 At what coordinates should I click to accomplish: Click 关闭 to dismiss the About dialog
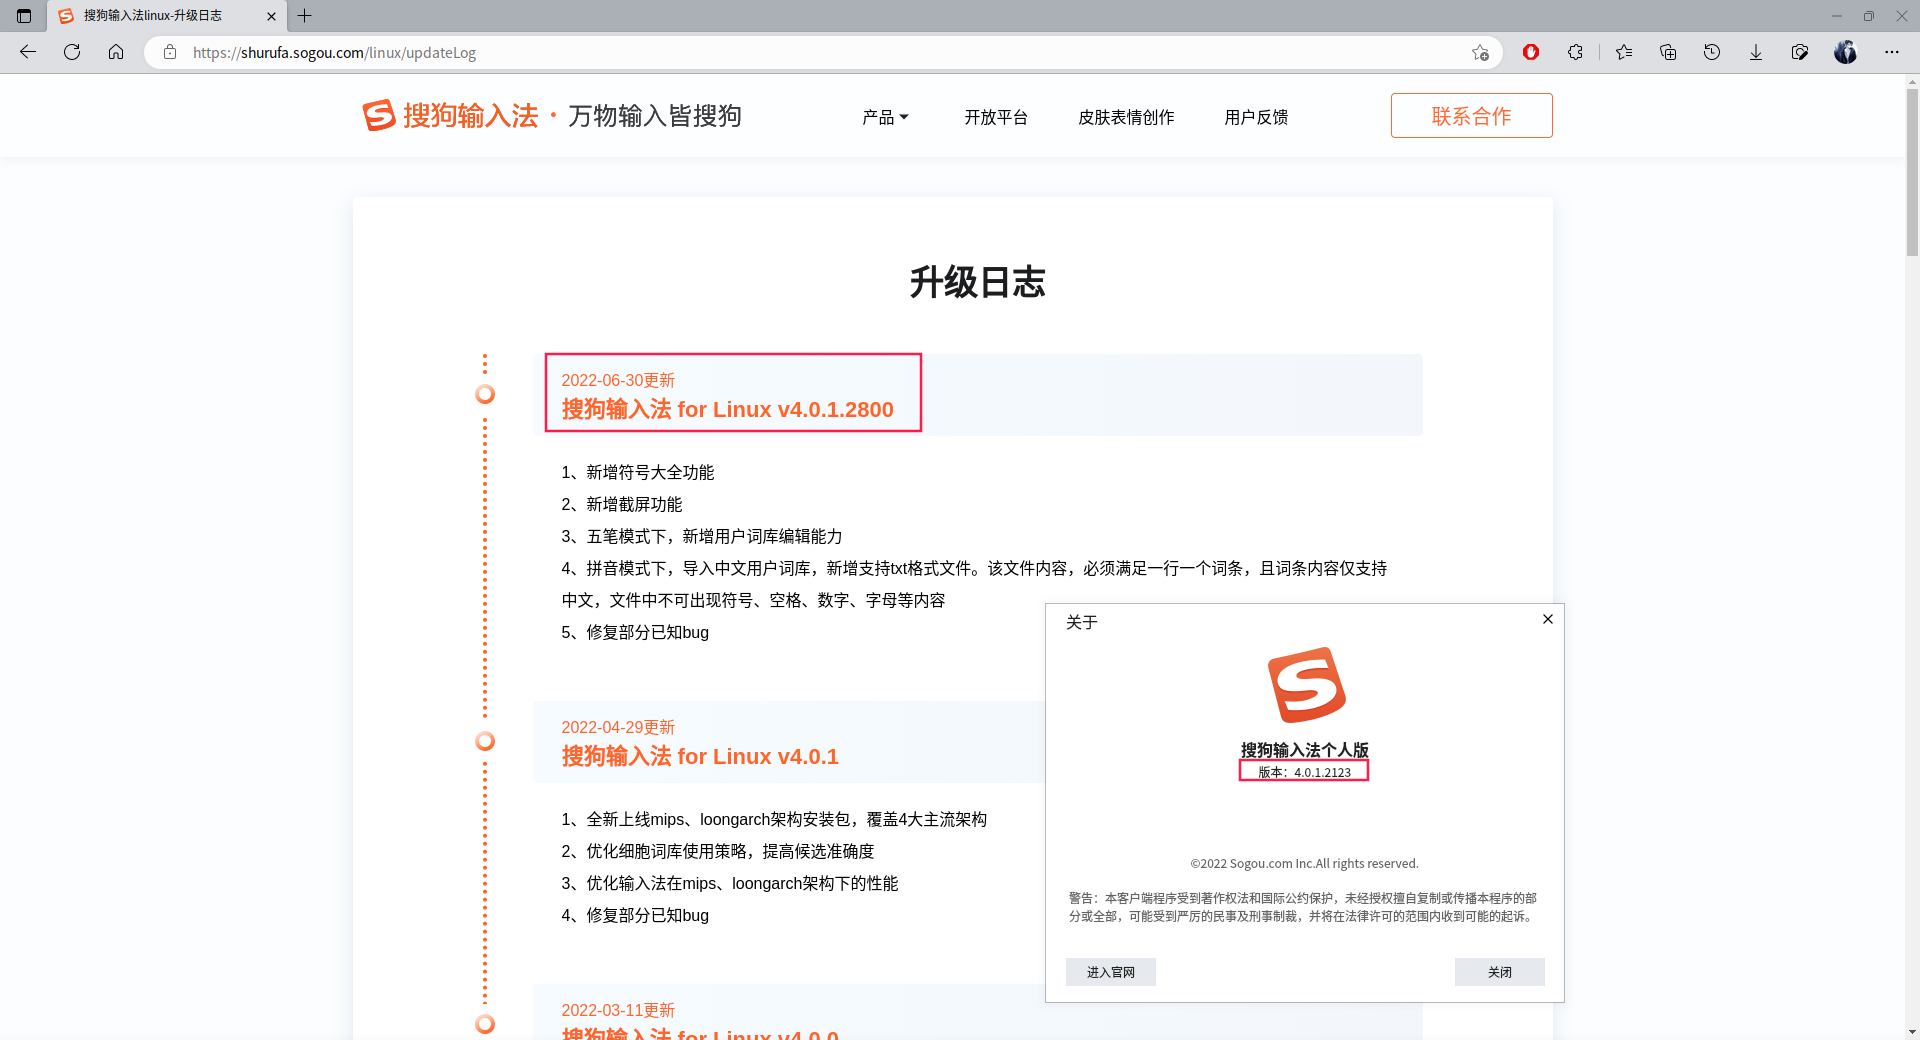[1499, 971]
